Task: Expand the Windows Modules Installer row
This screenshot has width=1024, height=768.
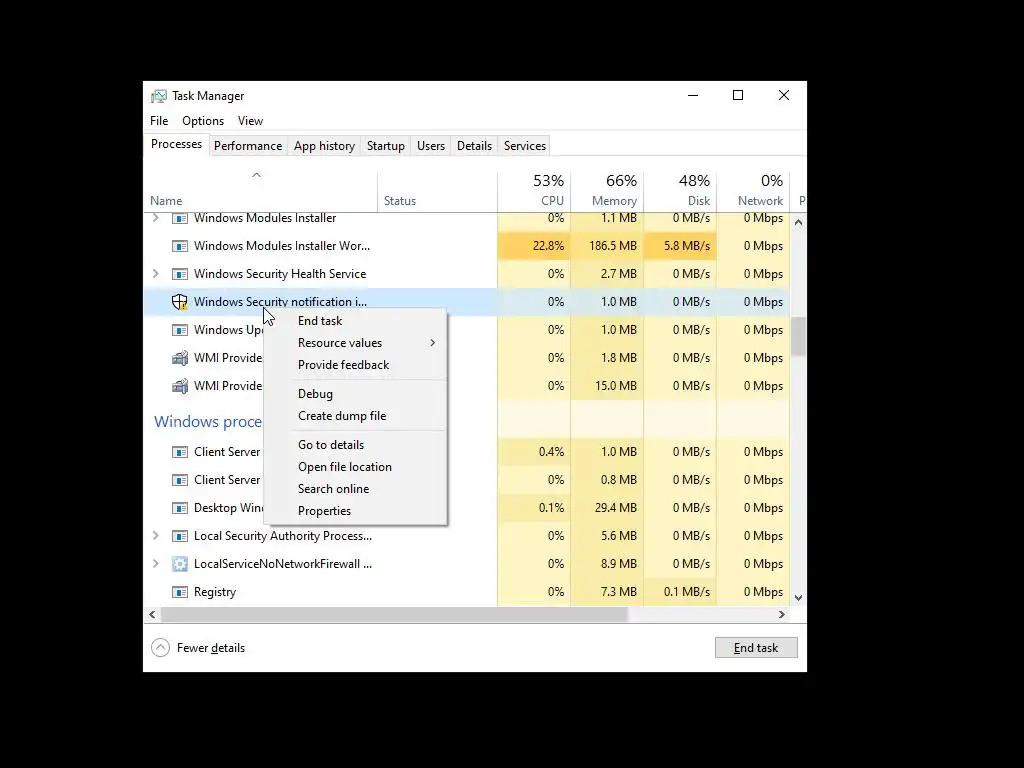Action: click(155, 218)
